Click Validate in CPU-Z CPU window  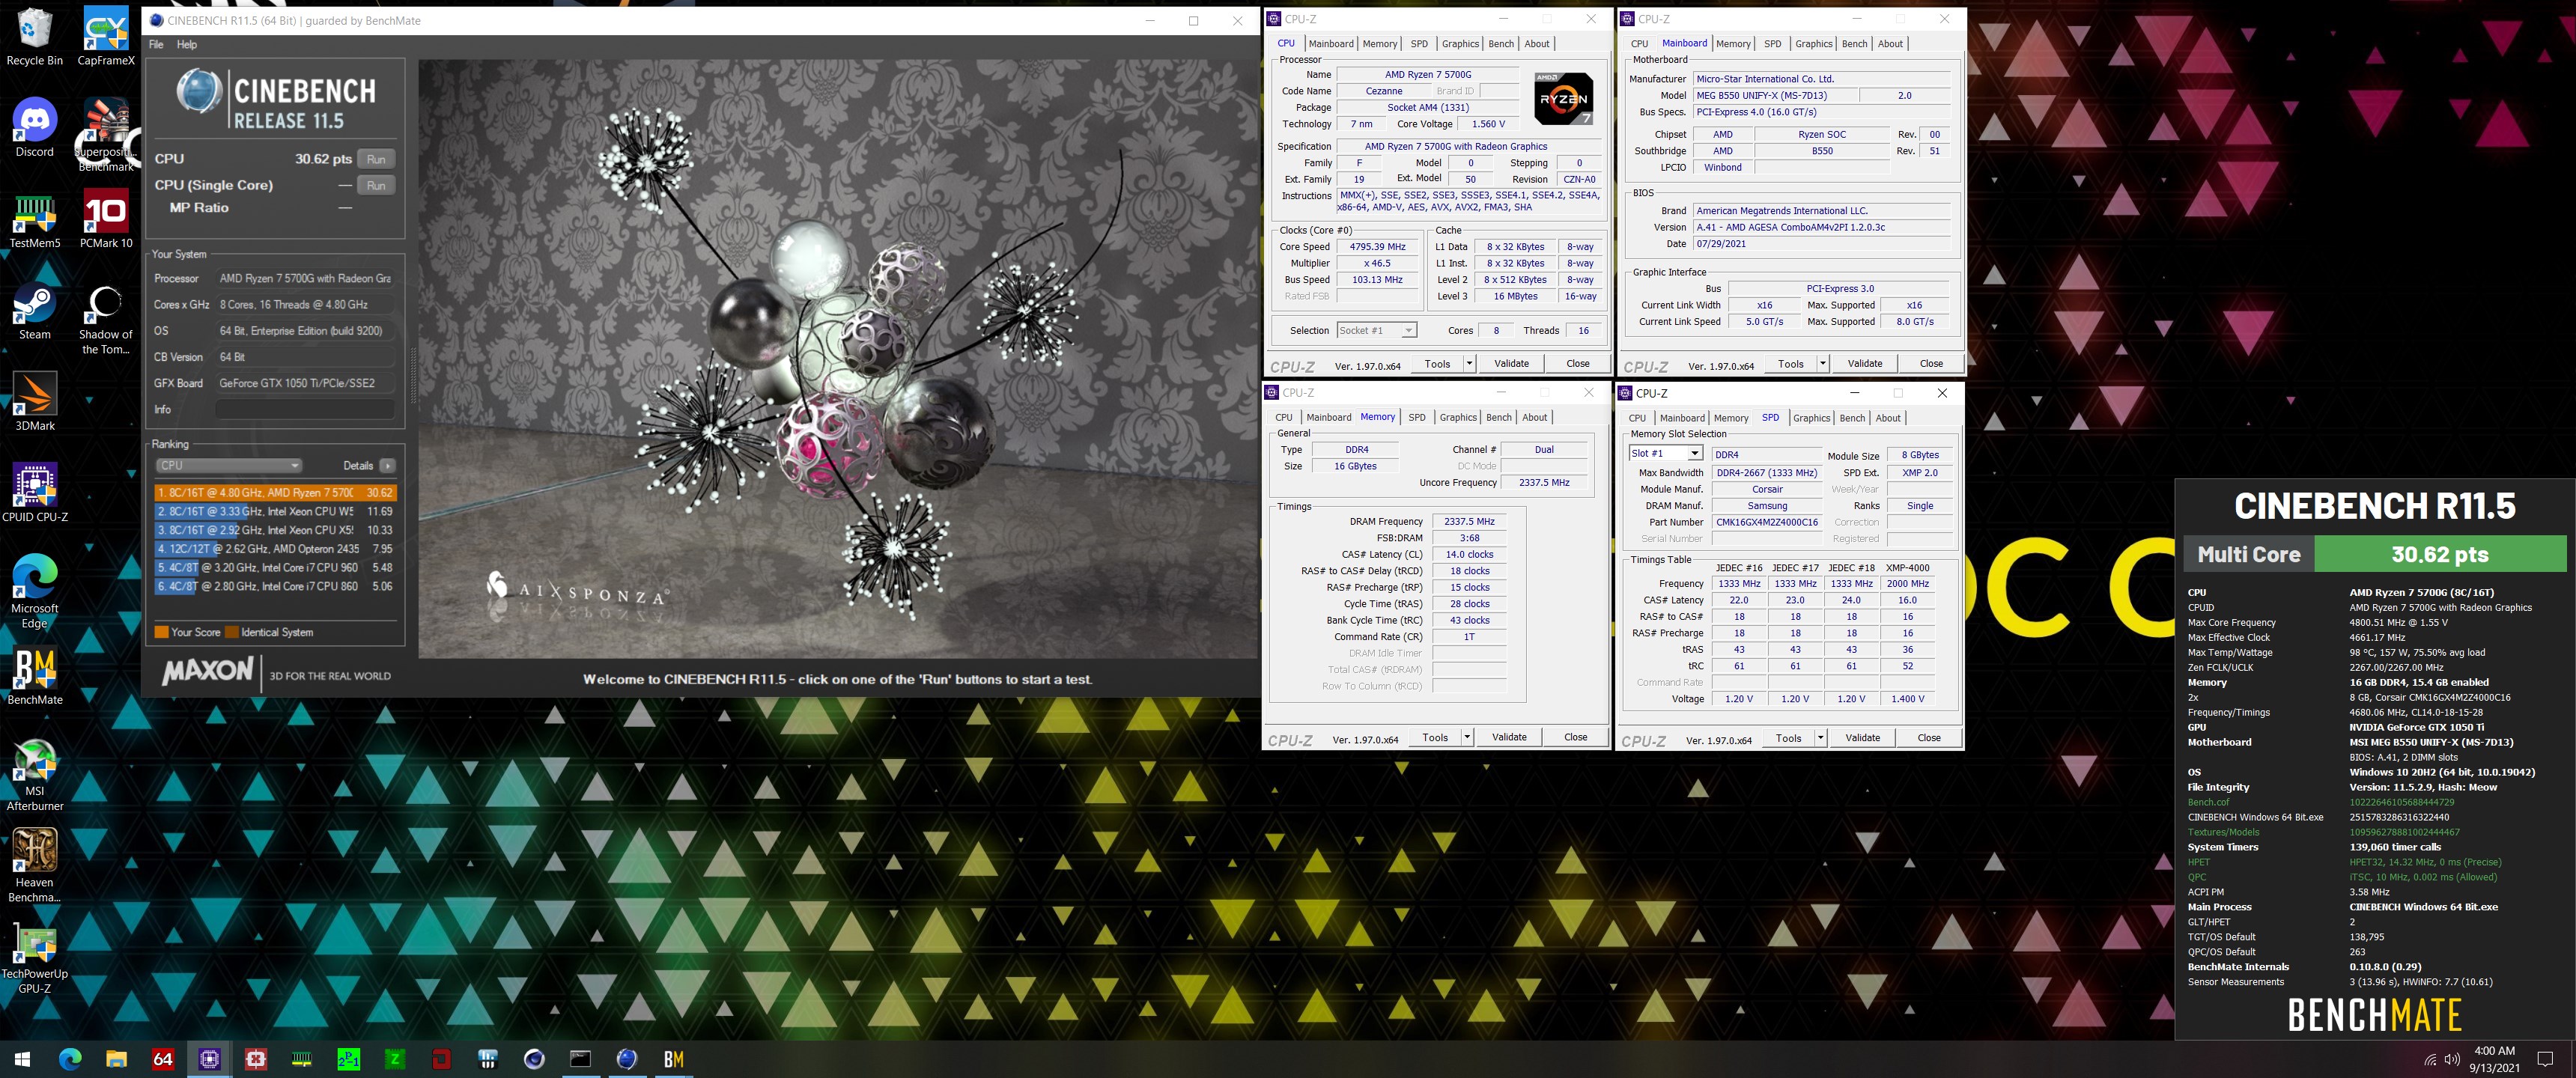pyautogui.click(x=1511, y=364)
